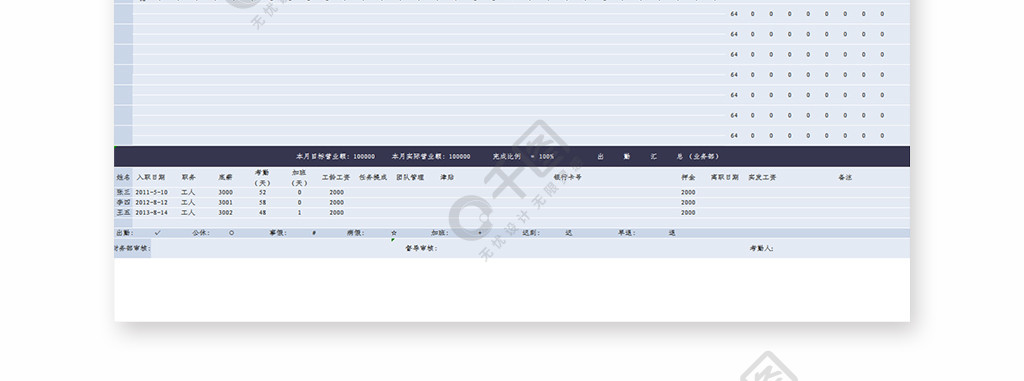This screenshot has width=1024, height=381.
Task: Select attendance days value 58
Action: [x=263, y=203]
